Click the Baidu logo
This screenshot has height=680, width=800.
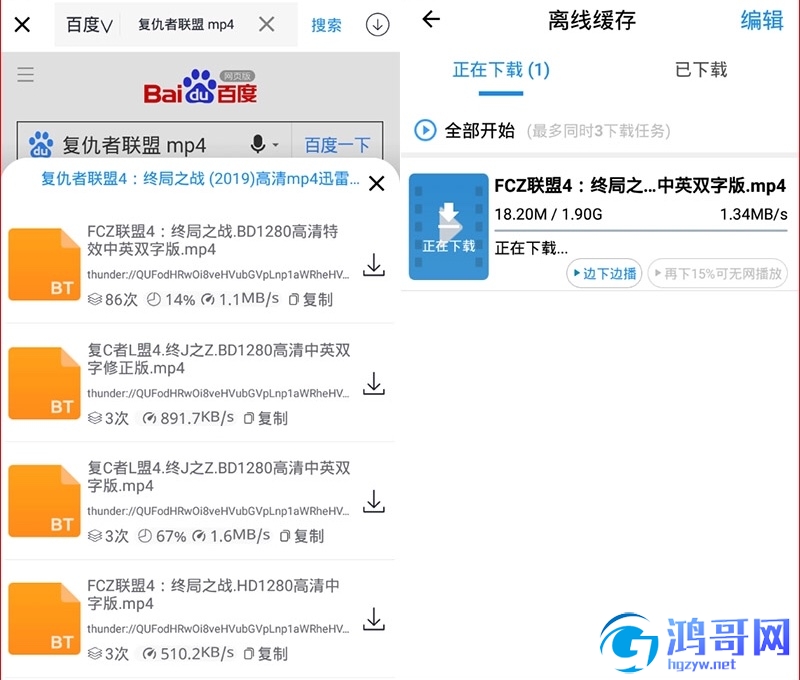click(201, 87)
